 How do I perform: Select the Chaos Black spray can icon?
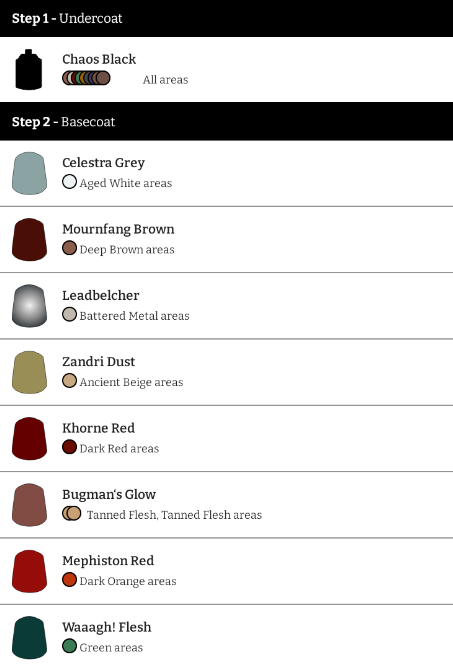[x=29, y=69]
